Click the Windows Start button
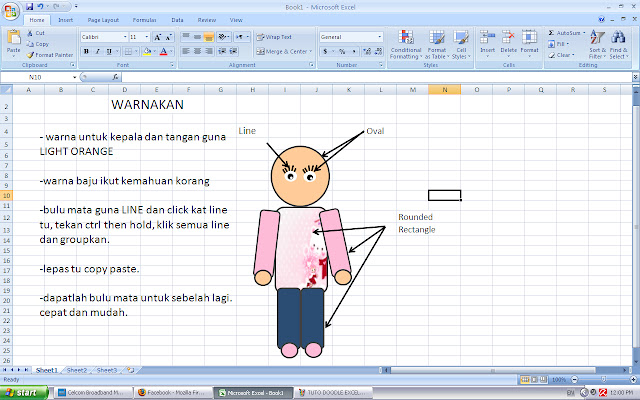640x400 pixels. click(23, 392)
